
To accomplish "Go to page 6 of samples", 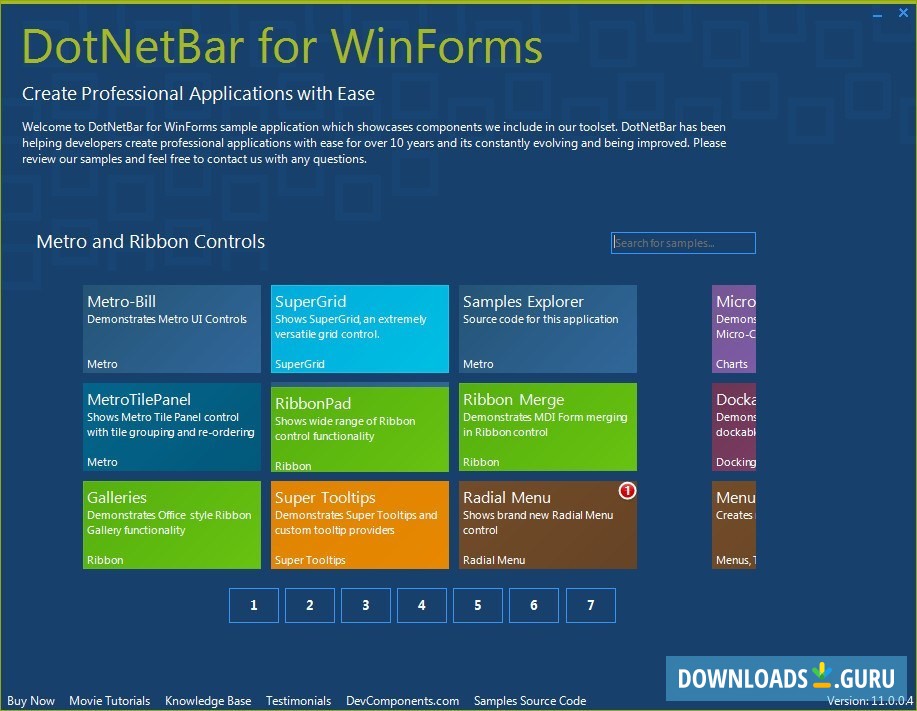I will [x=534, y=605].
